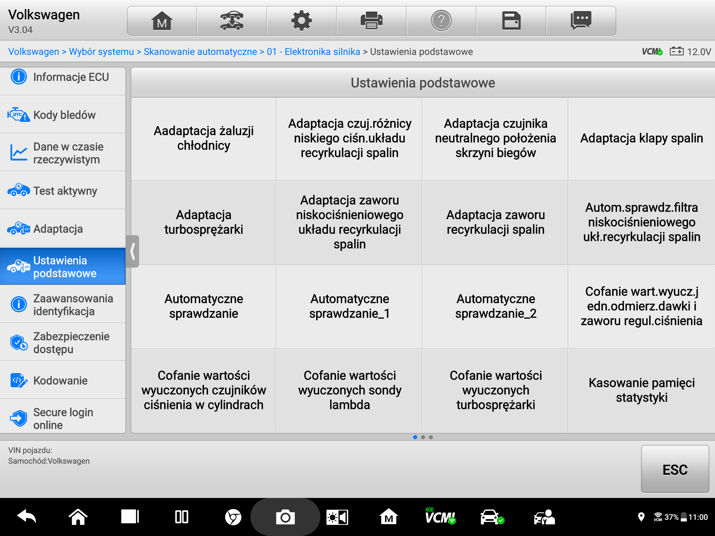The height and width of the screenshot is (536, 715).
Task: Select Cofanie wartości wyuczonych turbosprężarki
Action: pyautogui.click(x=495, y=390)
